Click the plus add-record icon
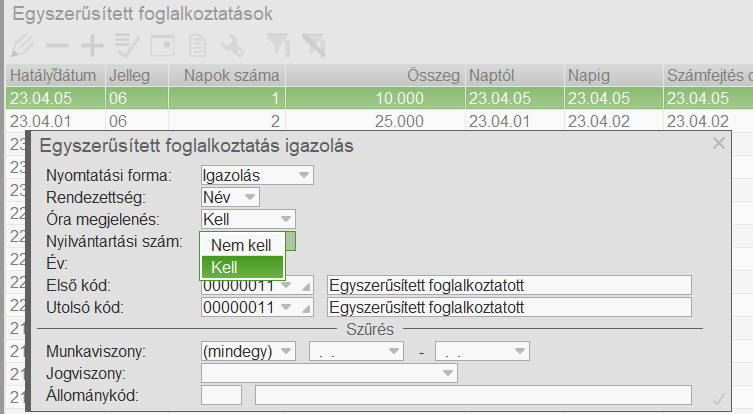Screen dimensions: 753x414 click(x=92, y=45)
